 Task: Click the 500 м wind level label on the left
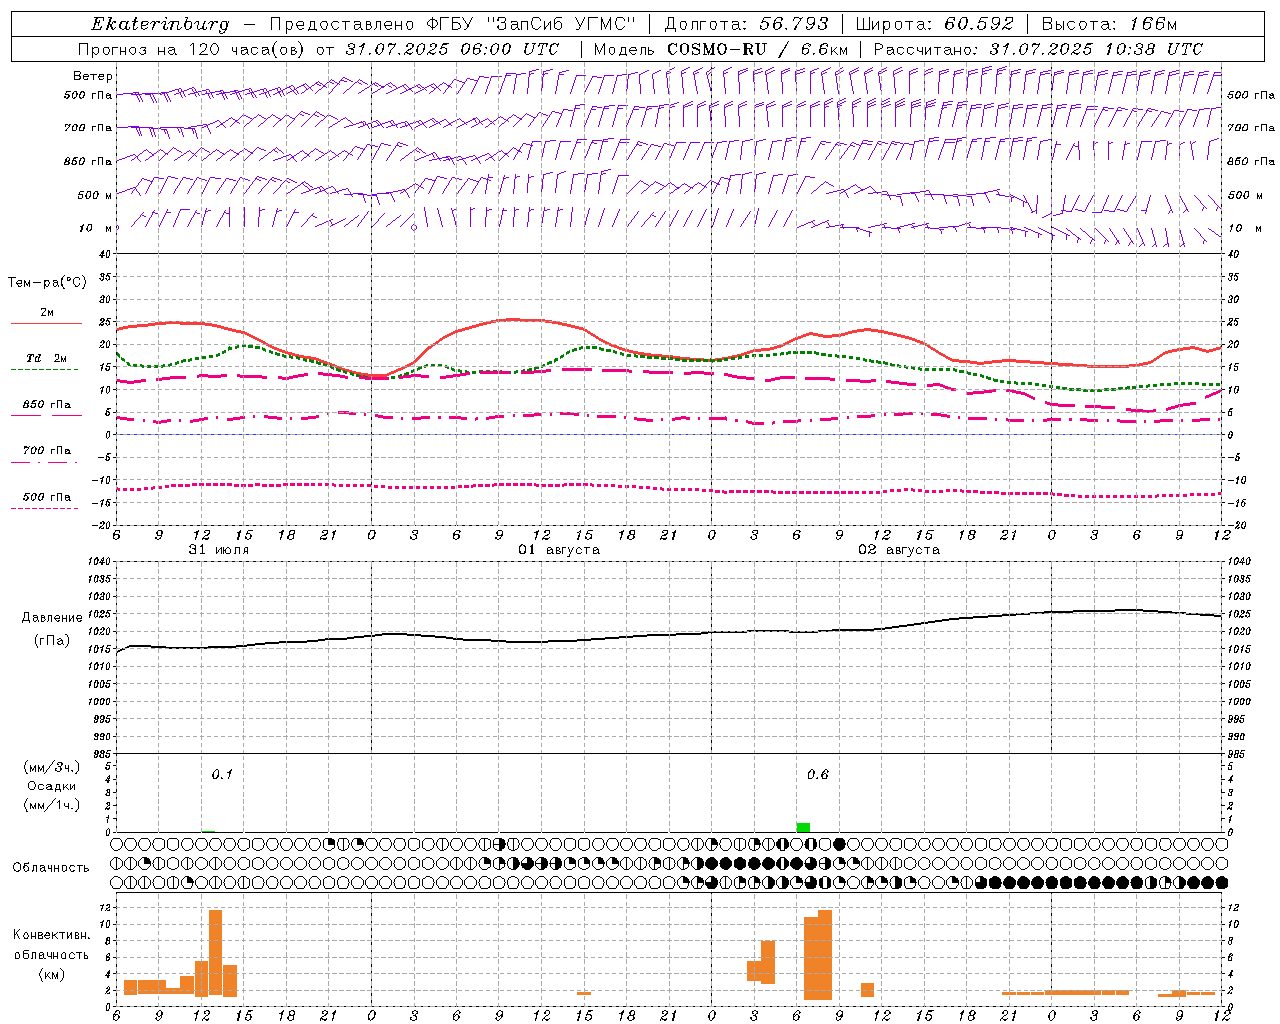coord(95,195)
